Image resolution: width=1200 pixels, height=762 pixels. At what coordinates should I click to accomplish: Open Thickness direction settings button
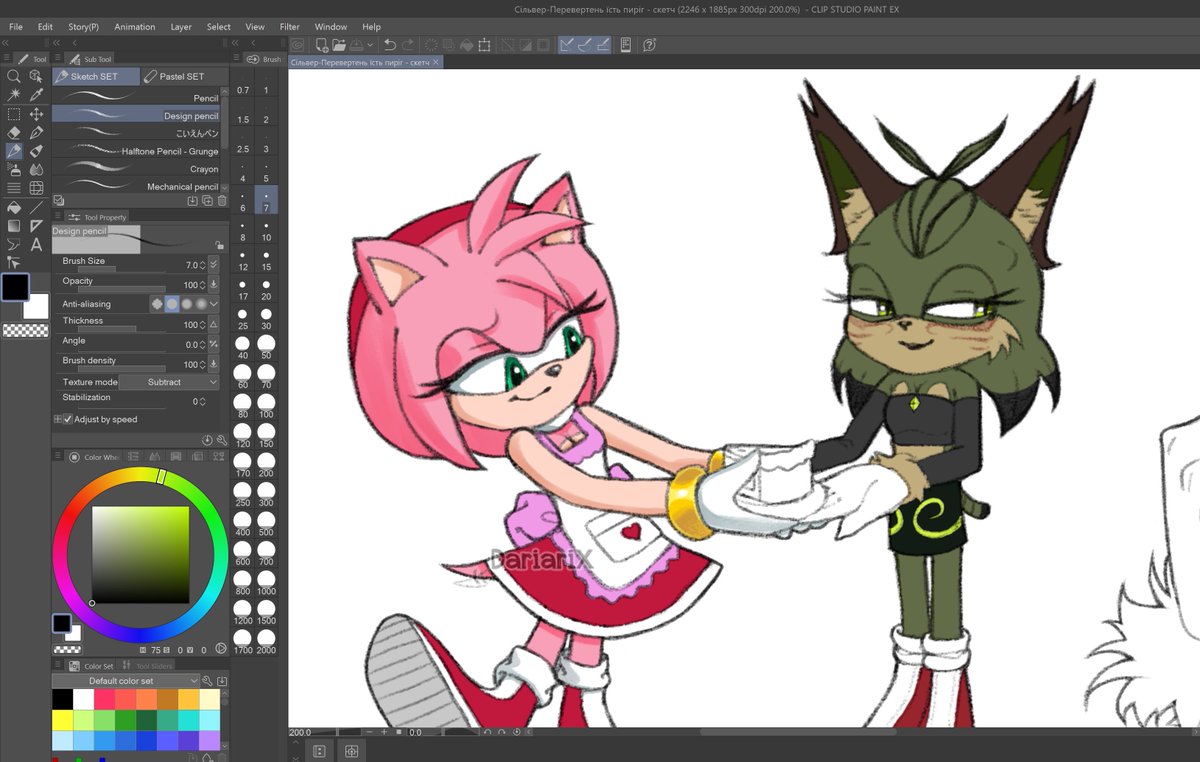(213, 325)
